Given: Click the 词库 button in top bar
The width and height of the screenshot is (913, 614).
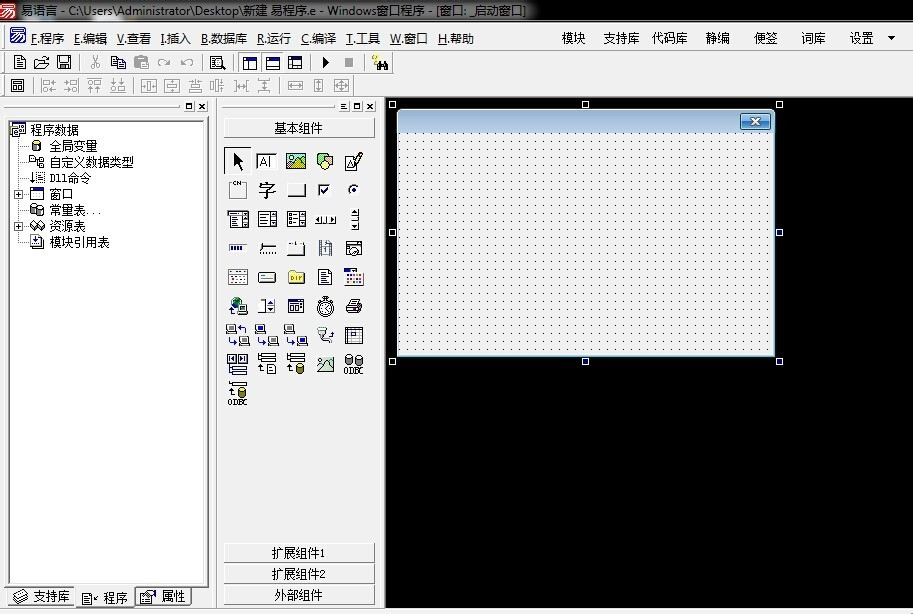Looking at the screenshot, I should point(813,38).
